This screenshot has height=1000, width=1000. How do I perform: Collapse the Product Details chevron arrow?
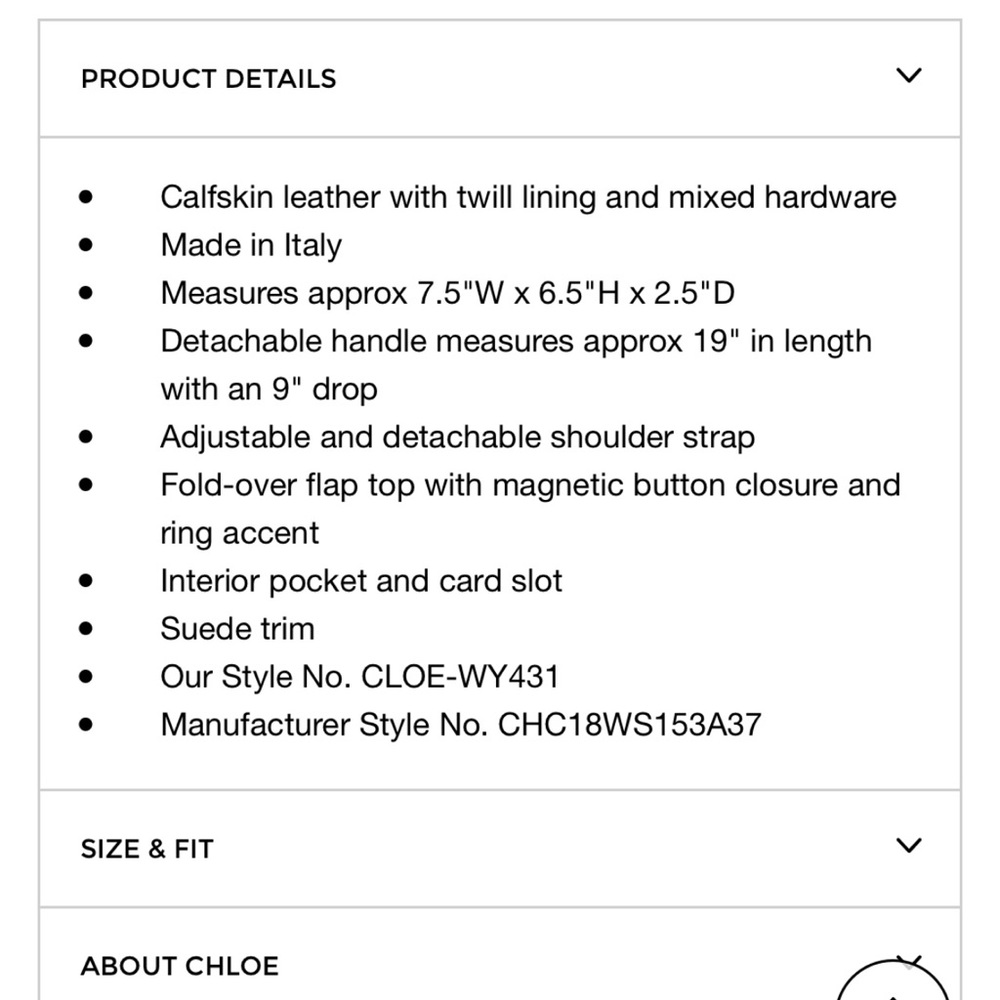click(x=908, y=75)
